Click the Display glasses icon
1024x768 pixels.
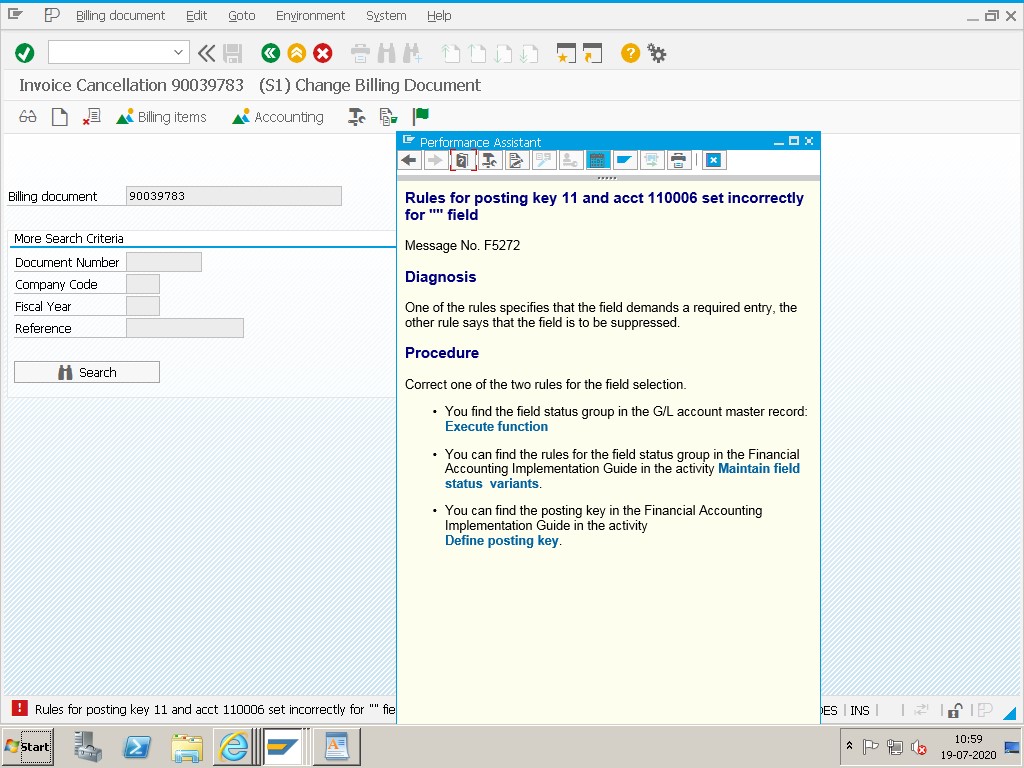point(27,117)
